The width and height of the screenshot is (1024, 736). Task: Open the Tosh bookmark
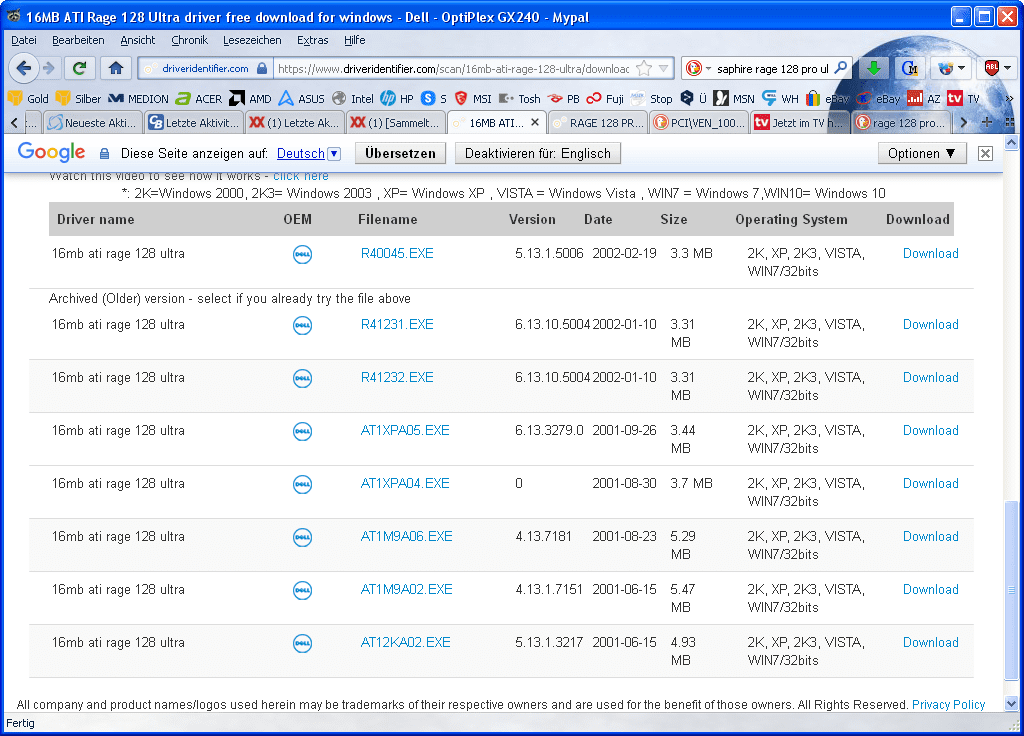pos(520,99)
